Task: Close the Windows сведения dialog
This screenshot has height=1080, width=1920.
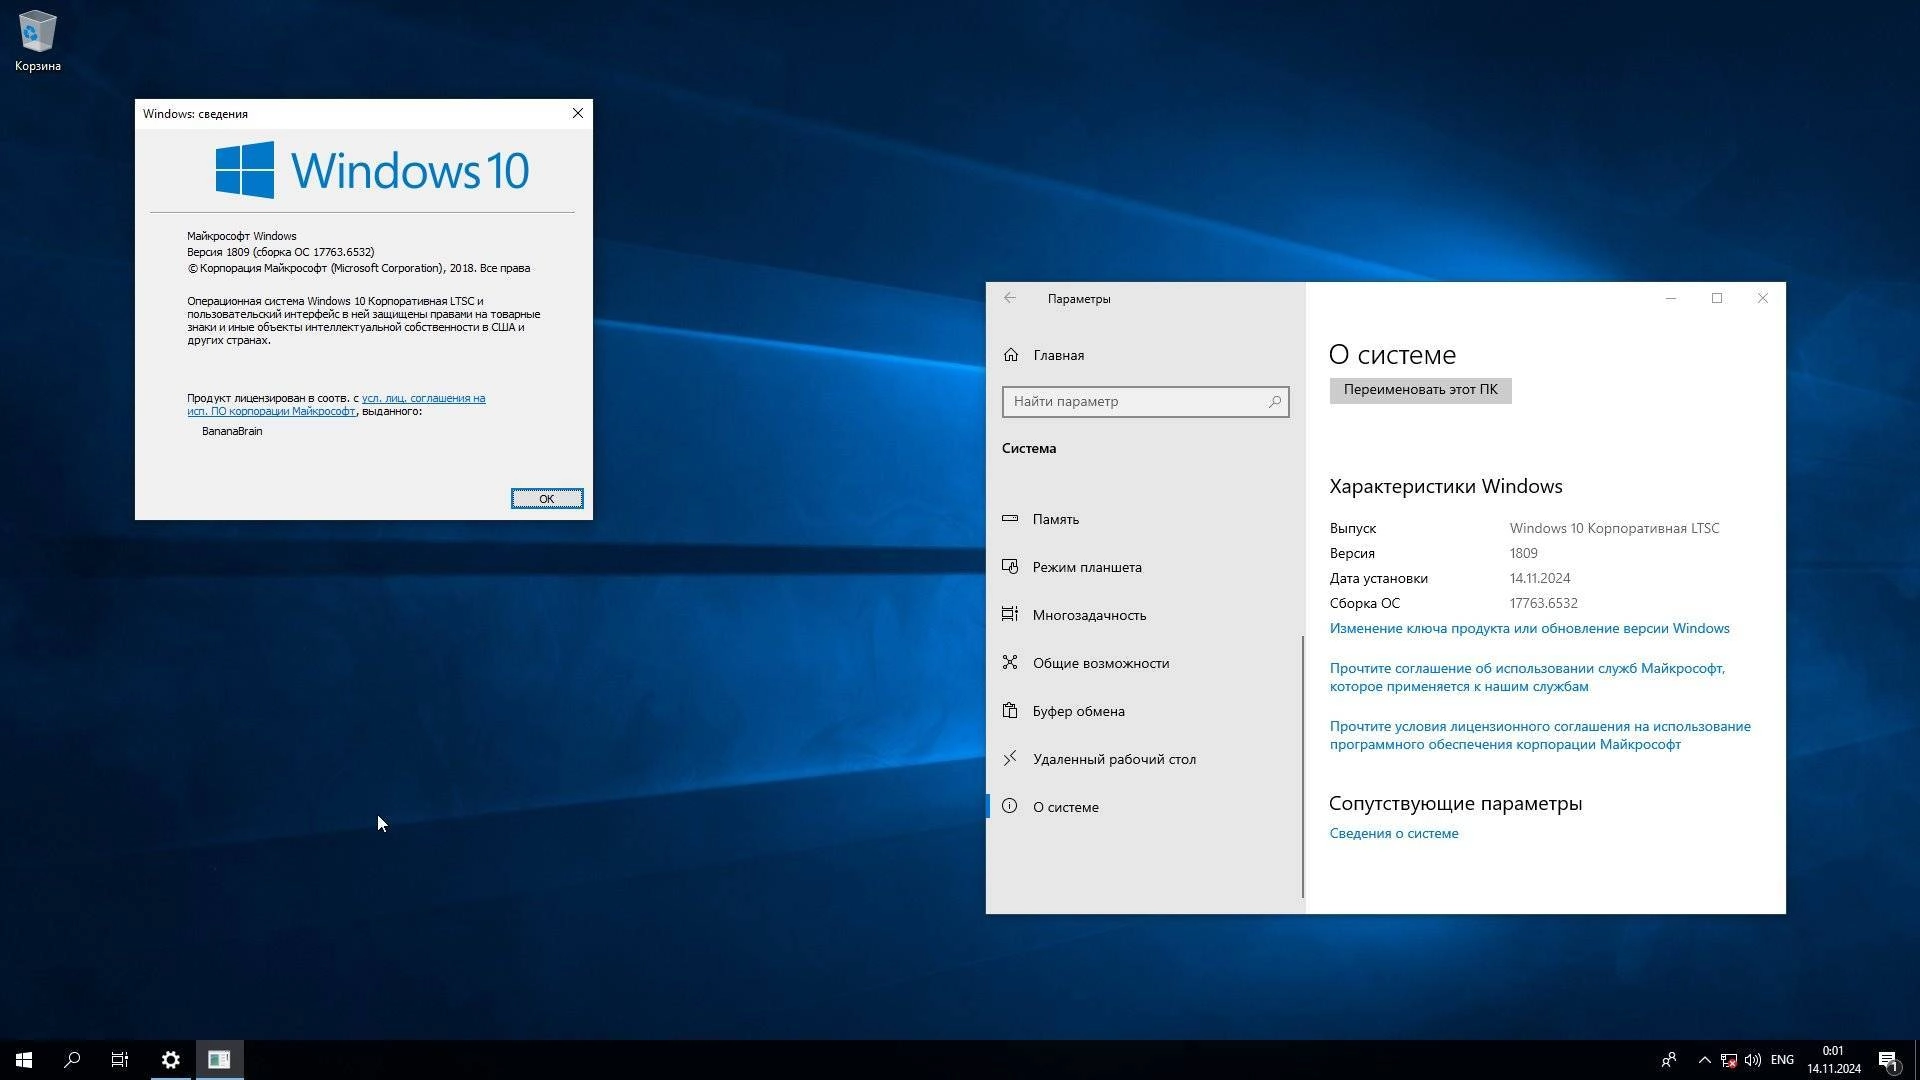Action: [577, 113]
